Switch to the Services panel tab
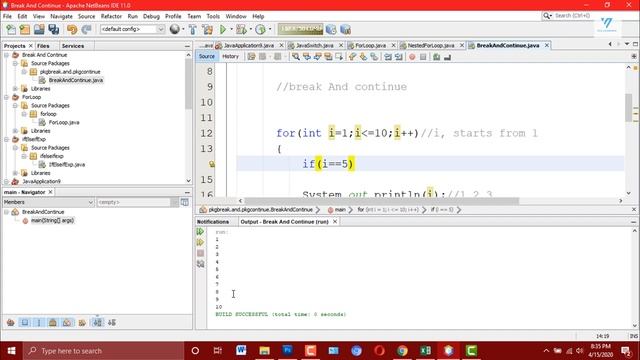Viewport: 640px width, 360px height. click(73, 46)
